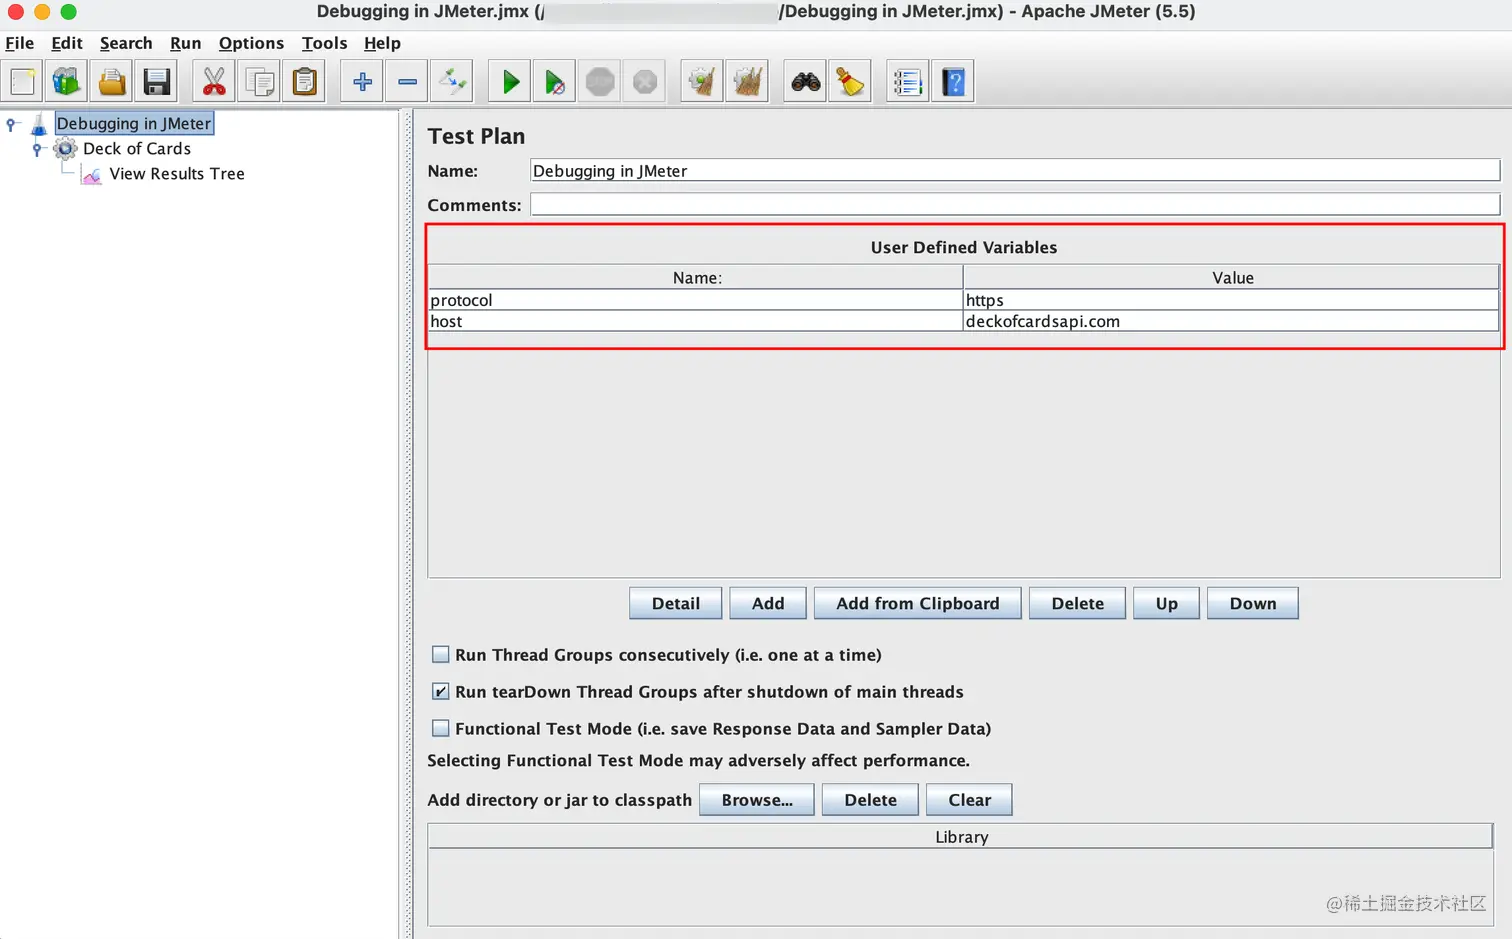This screenshot has height=939, width=1512.
Task: Click the "Name:" column header
Action: coord(697,278)
